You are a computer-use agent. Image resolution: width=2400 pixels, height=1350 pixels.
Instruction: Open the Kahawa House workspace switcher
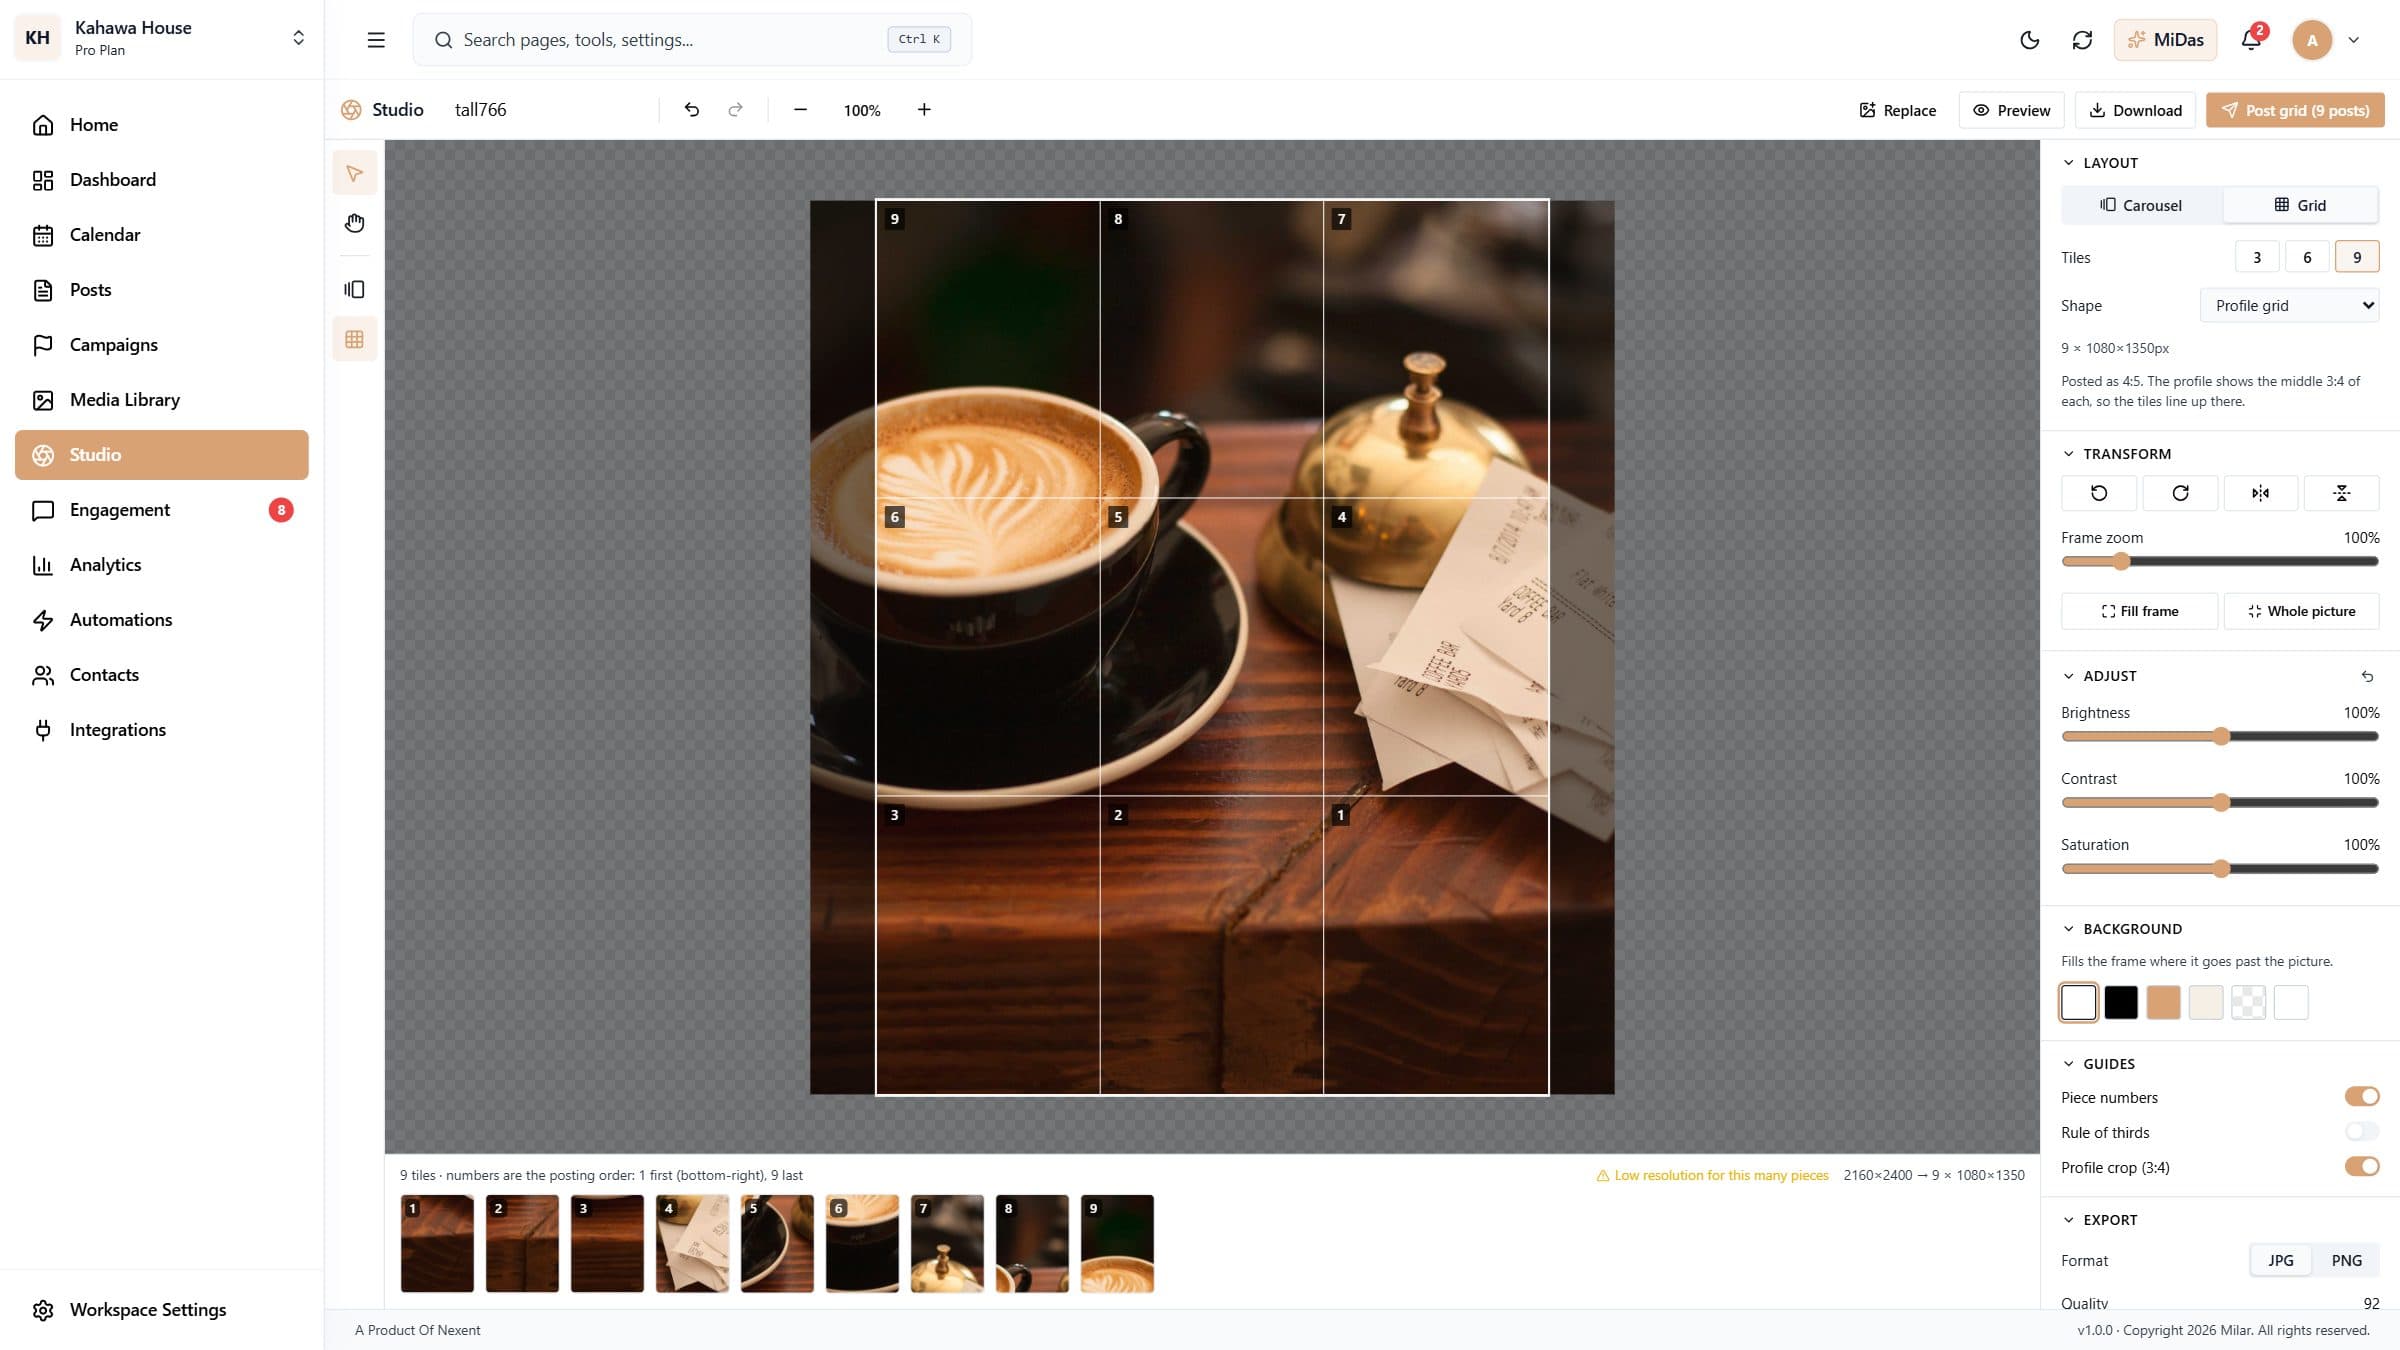pyautogui.click(x=162, y=38)
